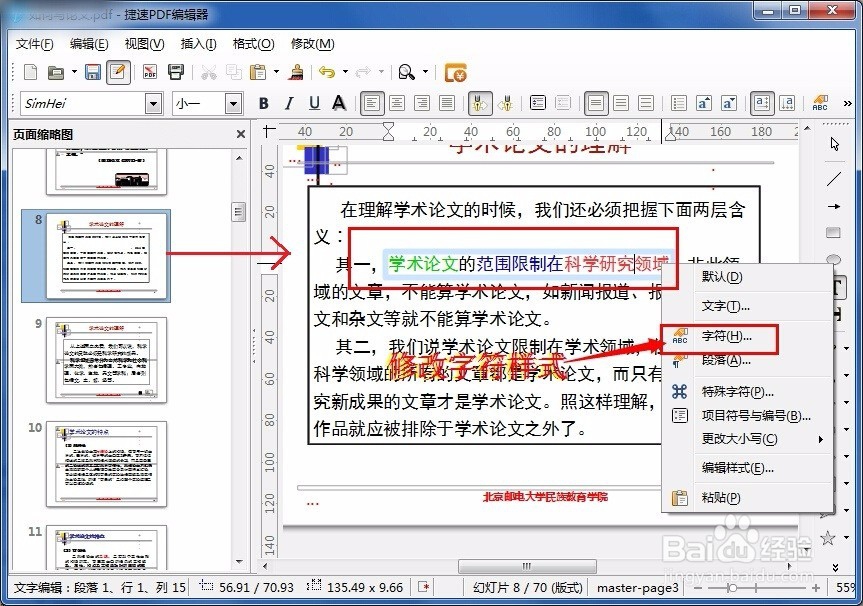The image size is (863, 606).
Task: Align text left
Action: point(372,103)
